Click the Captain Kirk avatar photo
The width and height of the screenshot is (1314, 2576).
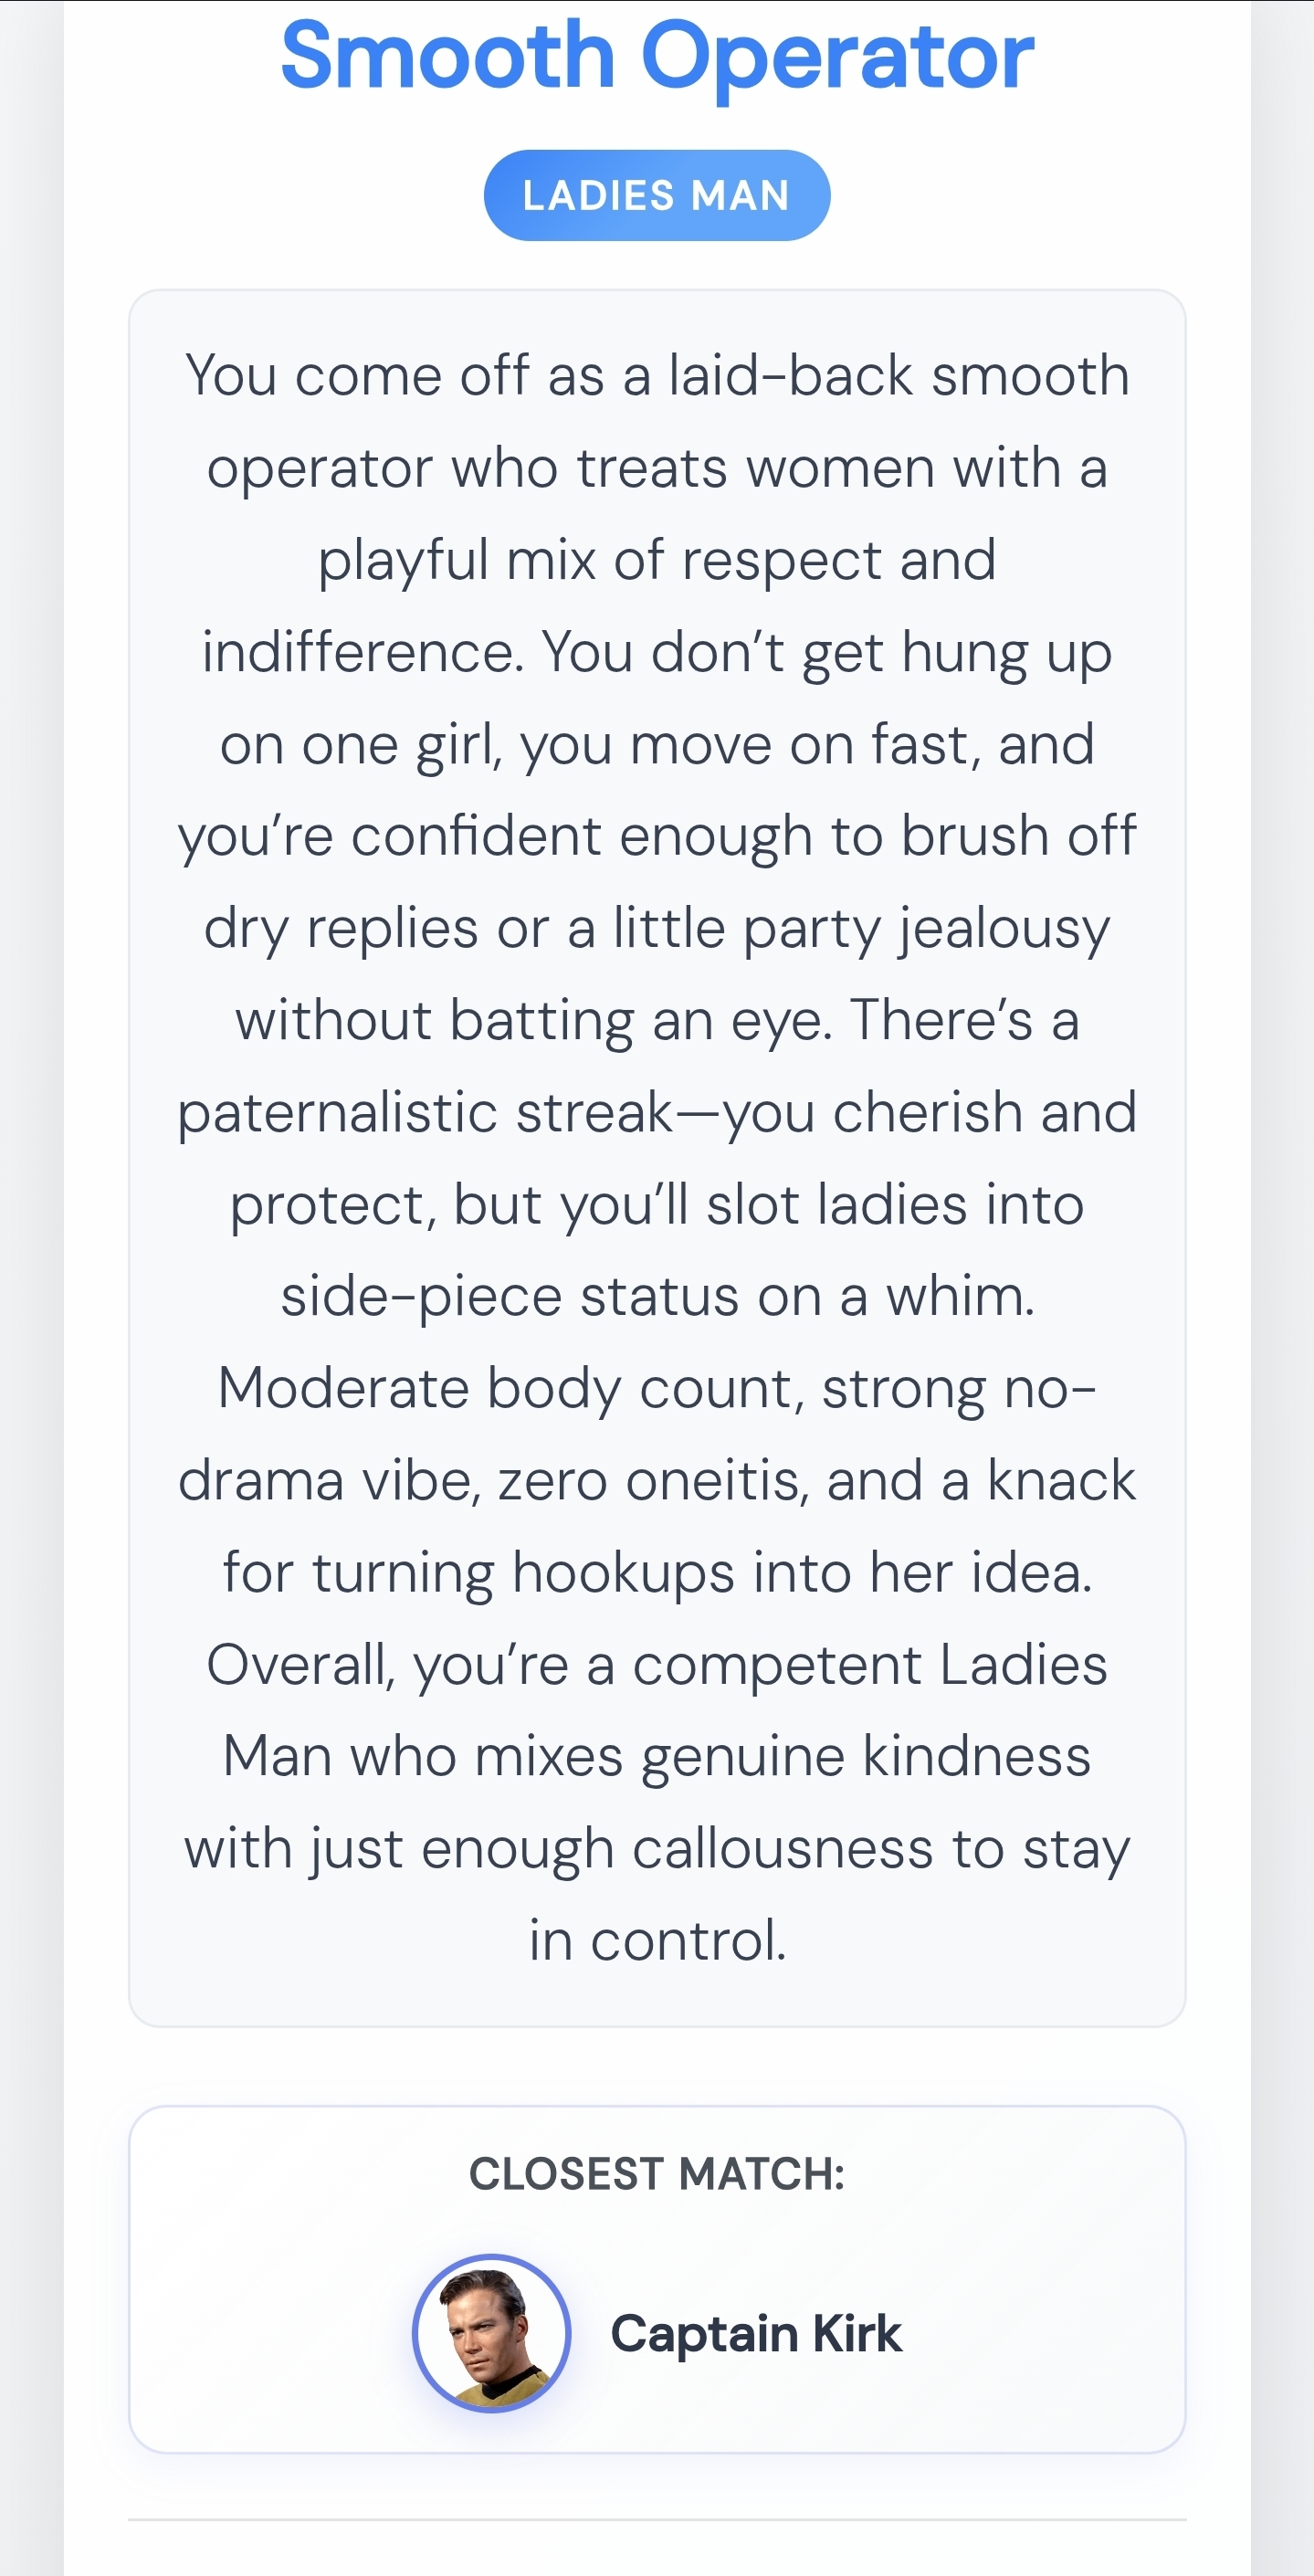492,2333
